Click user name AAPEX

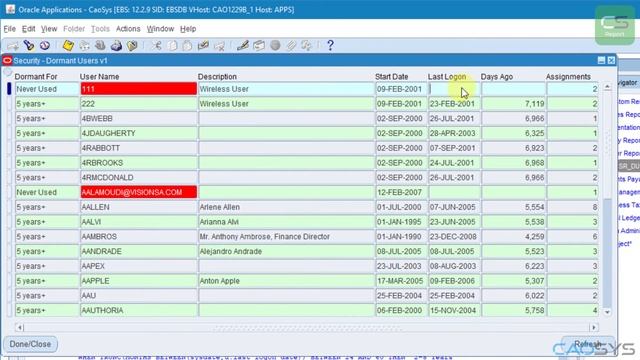138,266
